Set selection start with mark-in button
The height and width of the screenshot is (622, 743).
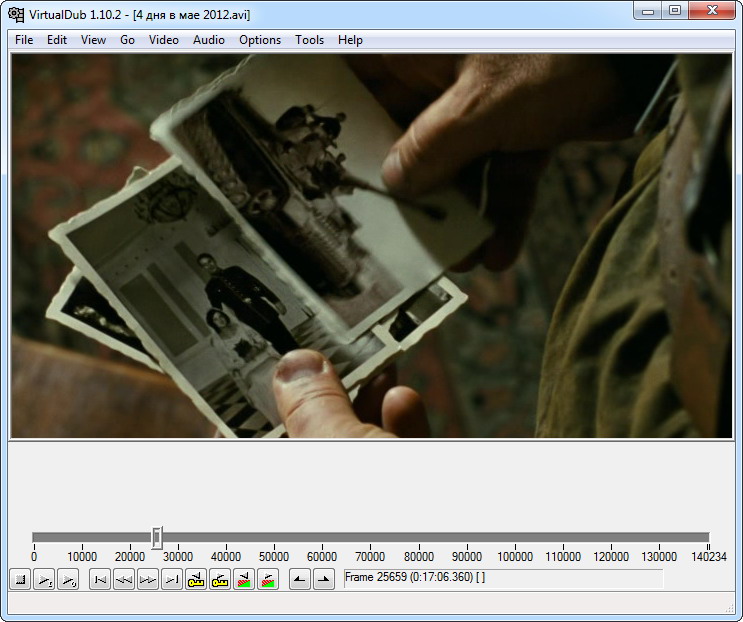click(299, 579)
